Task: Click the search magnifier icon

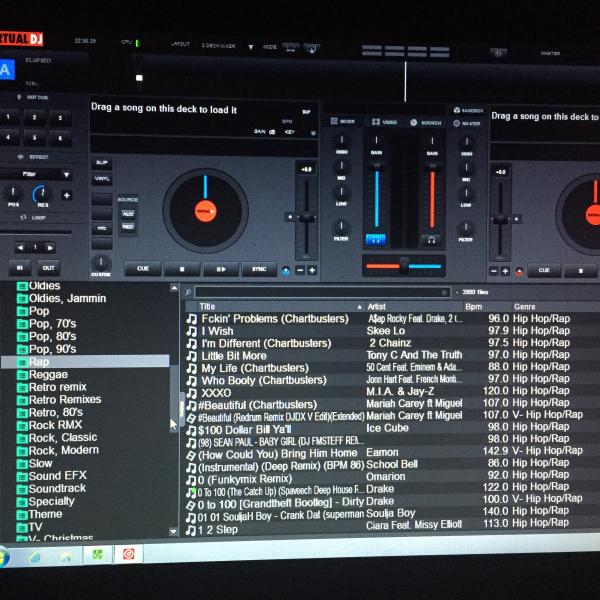Action: pos(188,292)
